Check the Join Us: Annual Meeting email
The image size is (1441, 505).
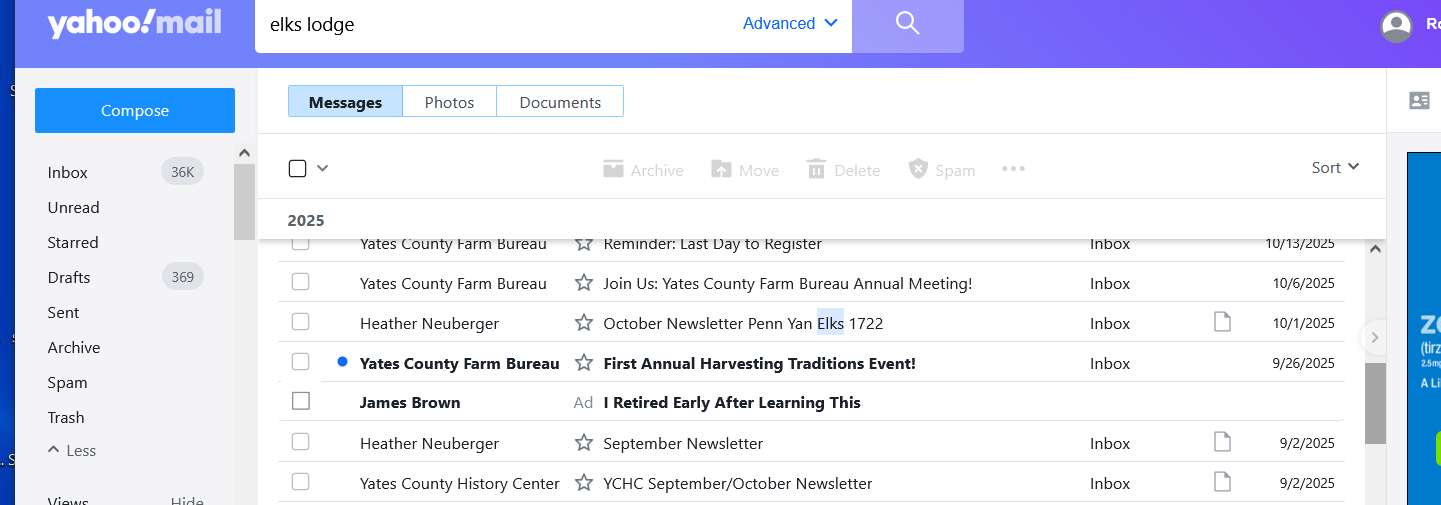(300, 282)
